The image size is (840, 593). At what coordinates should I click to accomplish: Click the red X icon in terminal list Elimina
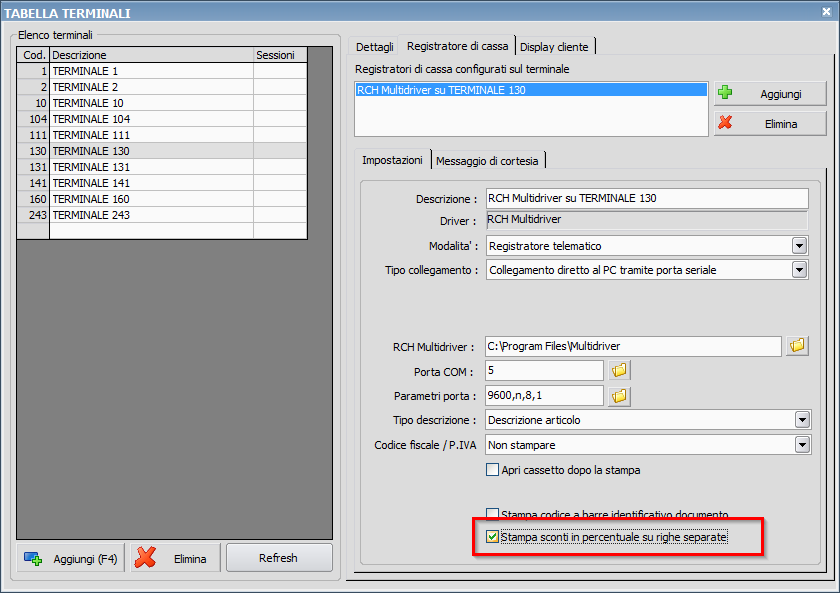[145, 558]
